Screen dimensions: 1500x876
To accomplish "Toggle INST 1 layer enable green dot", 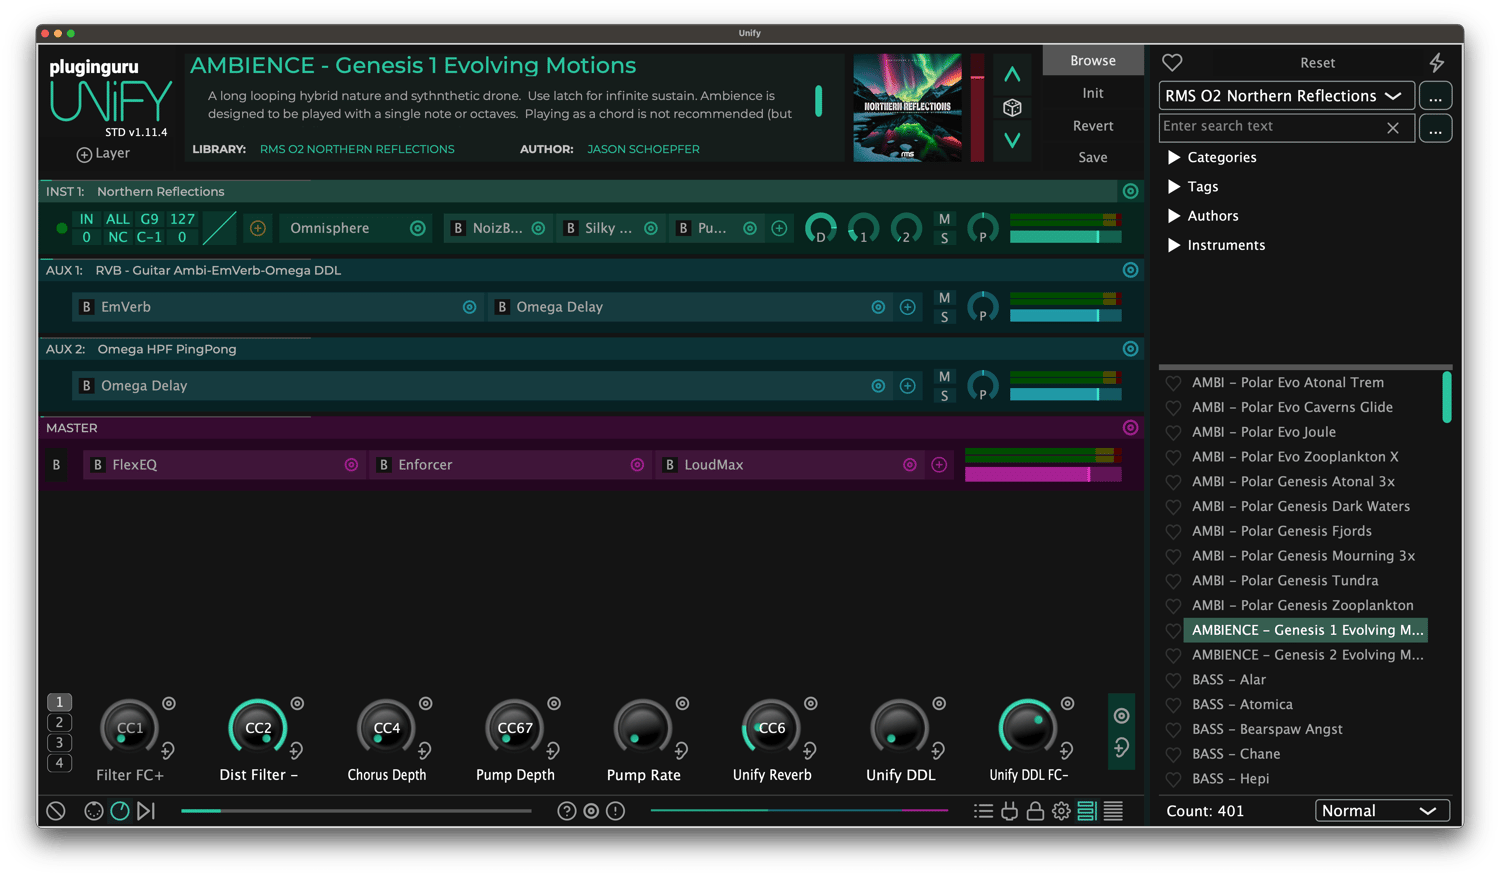I will click(62, 229).
